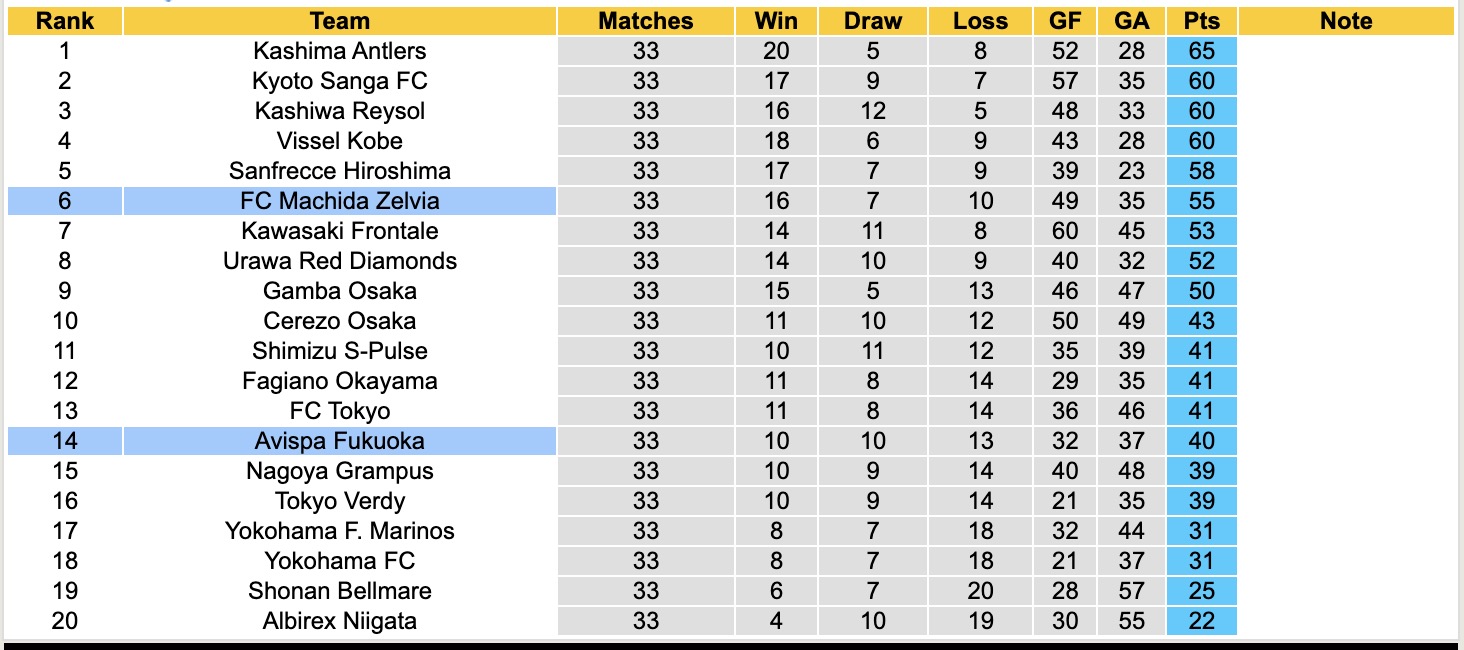Click the highlighted Avispa Fukuoka team name
Screen dimensions: 1464x650
tap(340, 441)
